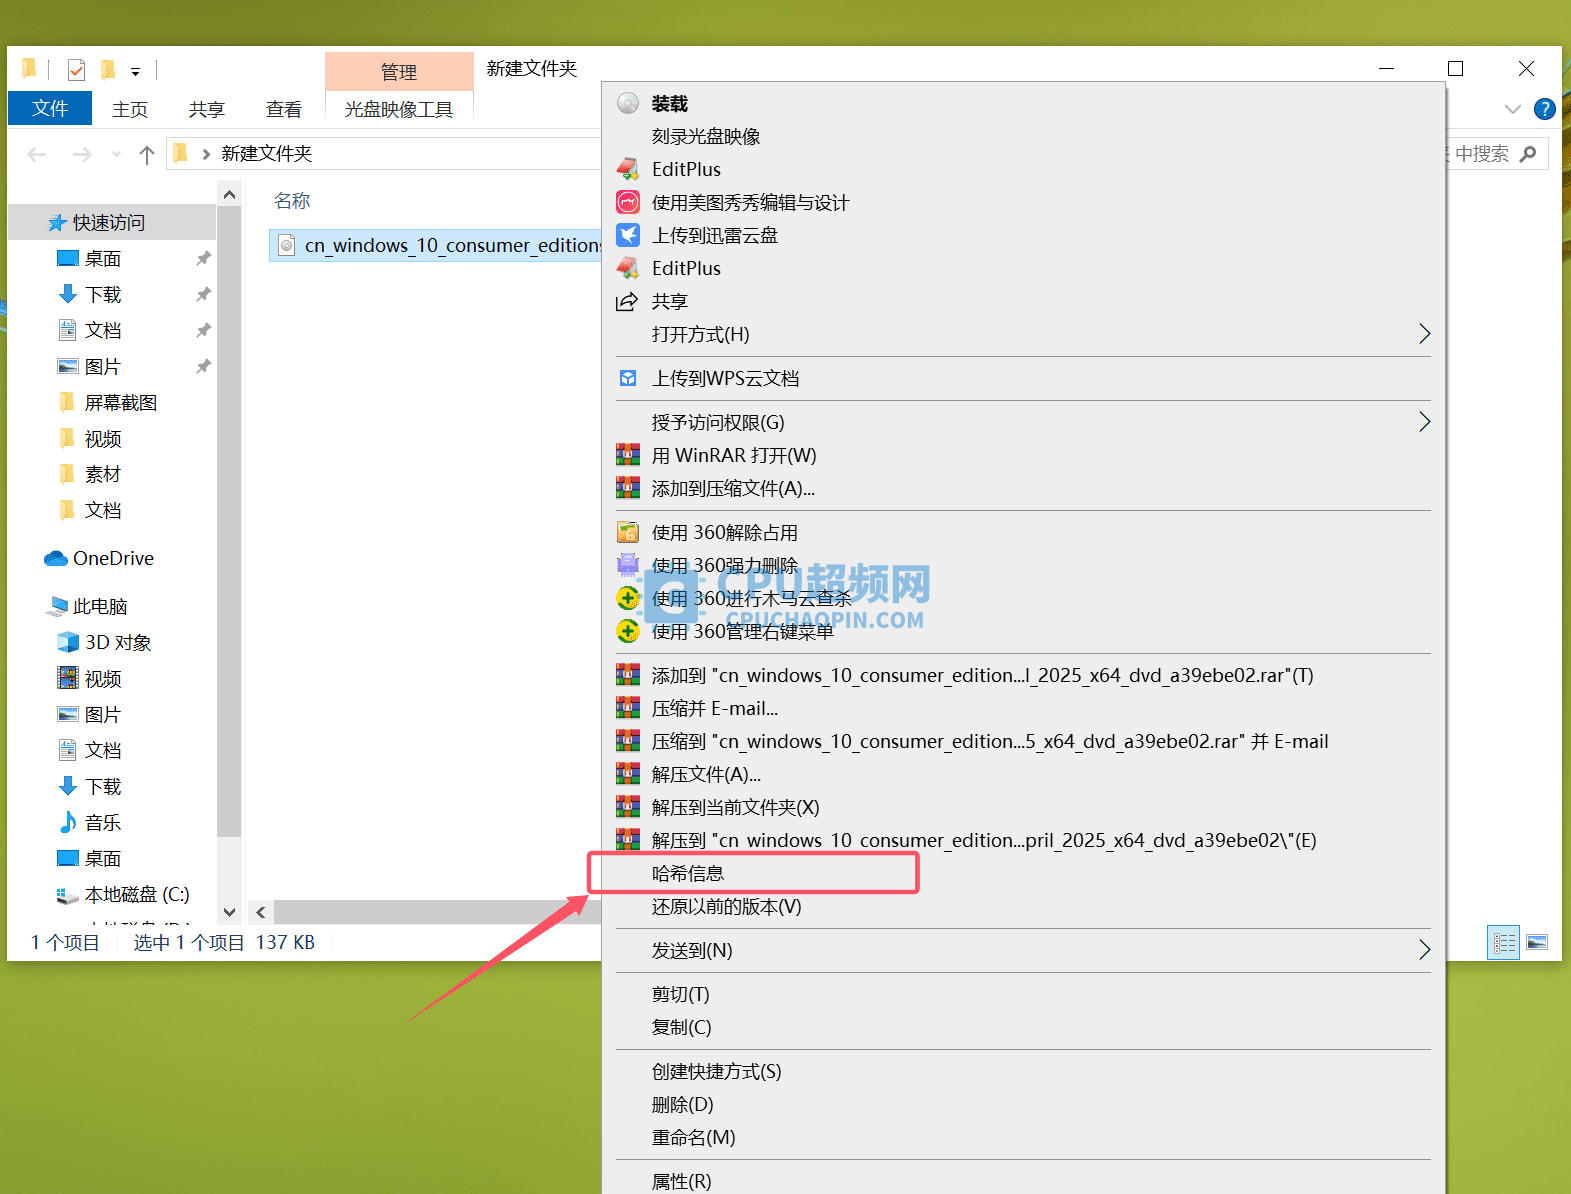Click the navigation pane scroll down arrow

coord(230,912)
